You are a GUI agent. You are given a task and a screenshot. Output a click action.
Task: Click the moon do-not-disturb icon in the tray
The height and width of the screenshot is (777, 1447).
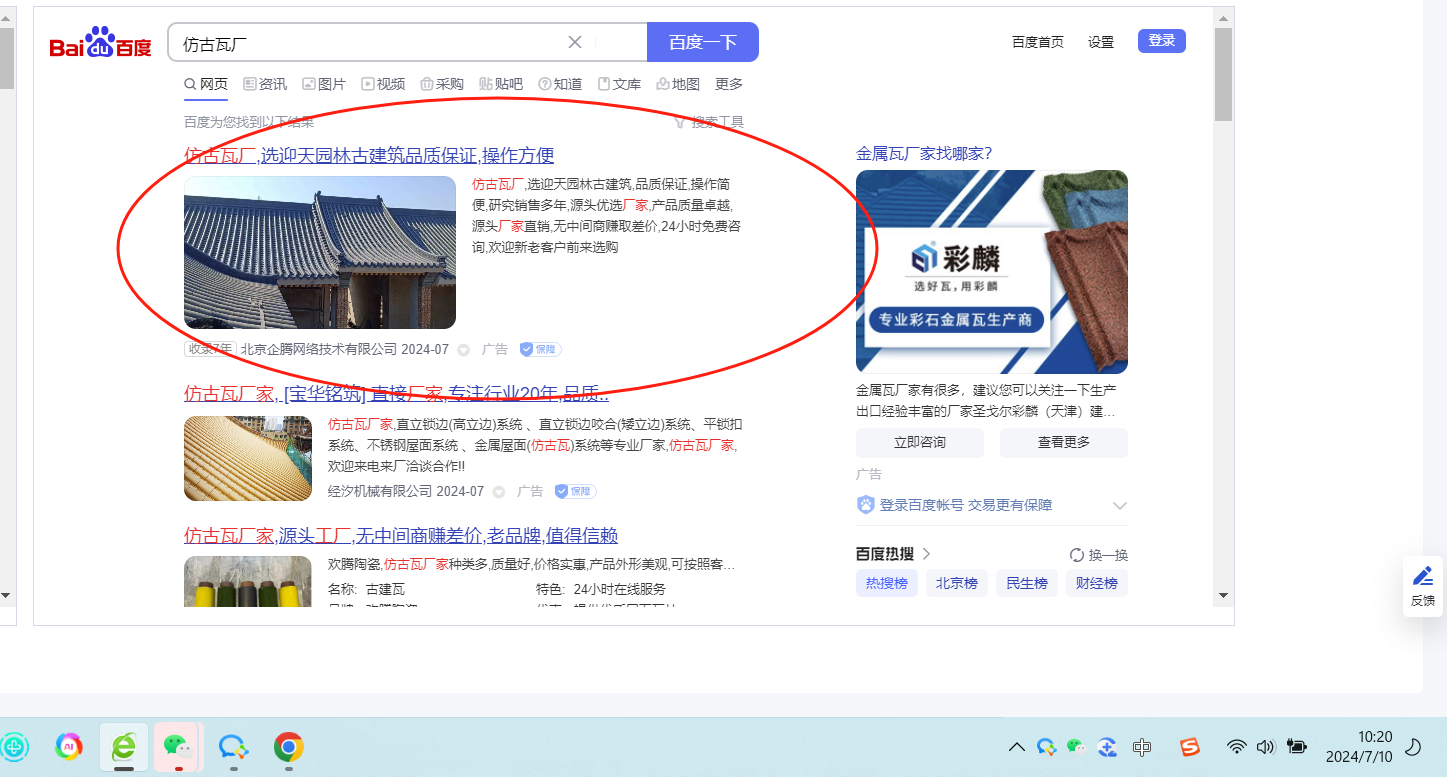click(1414, 747)
